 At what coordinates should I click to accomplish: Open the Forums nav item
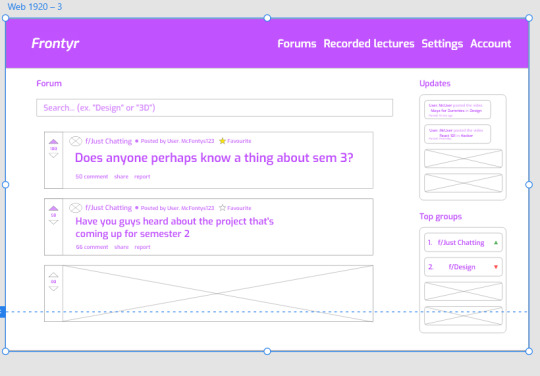point(297,44)
